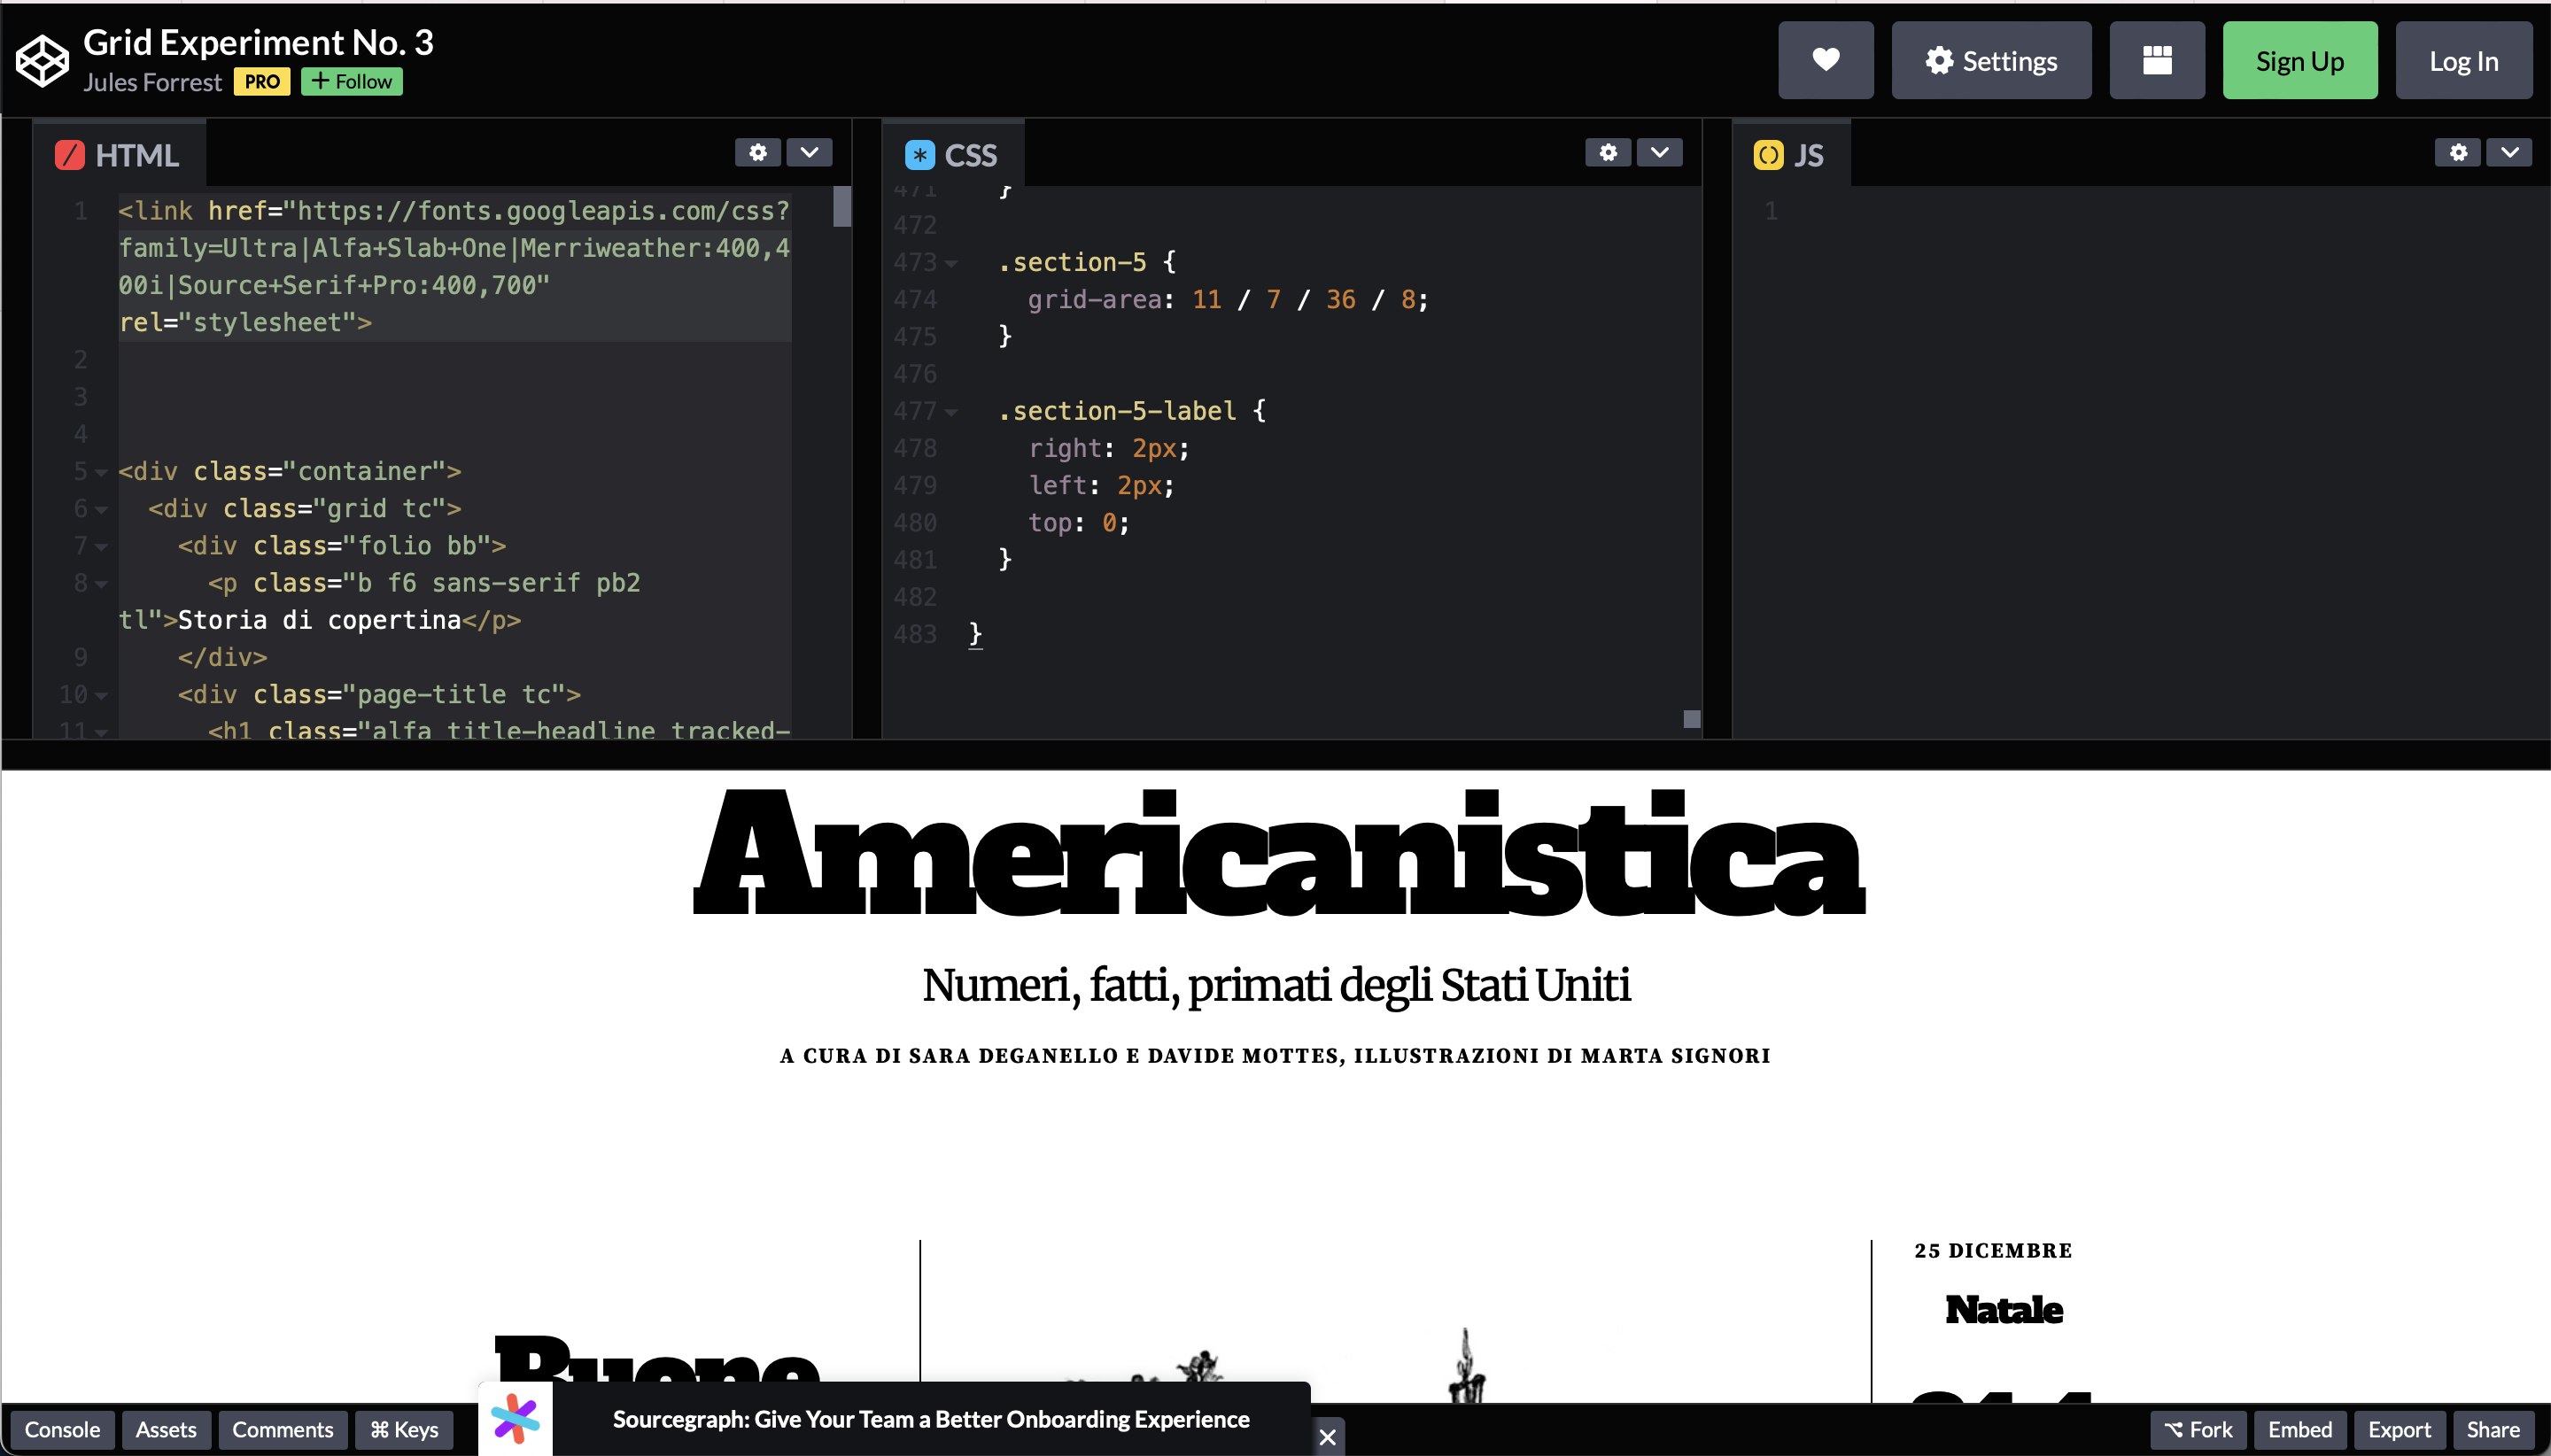Click byline A cura di Sara Deganello
Viewport: 2551px width, 1456px height.
click(x=1275, y=1056)
